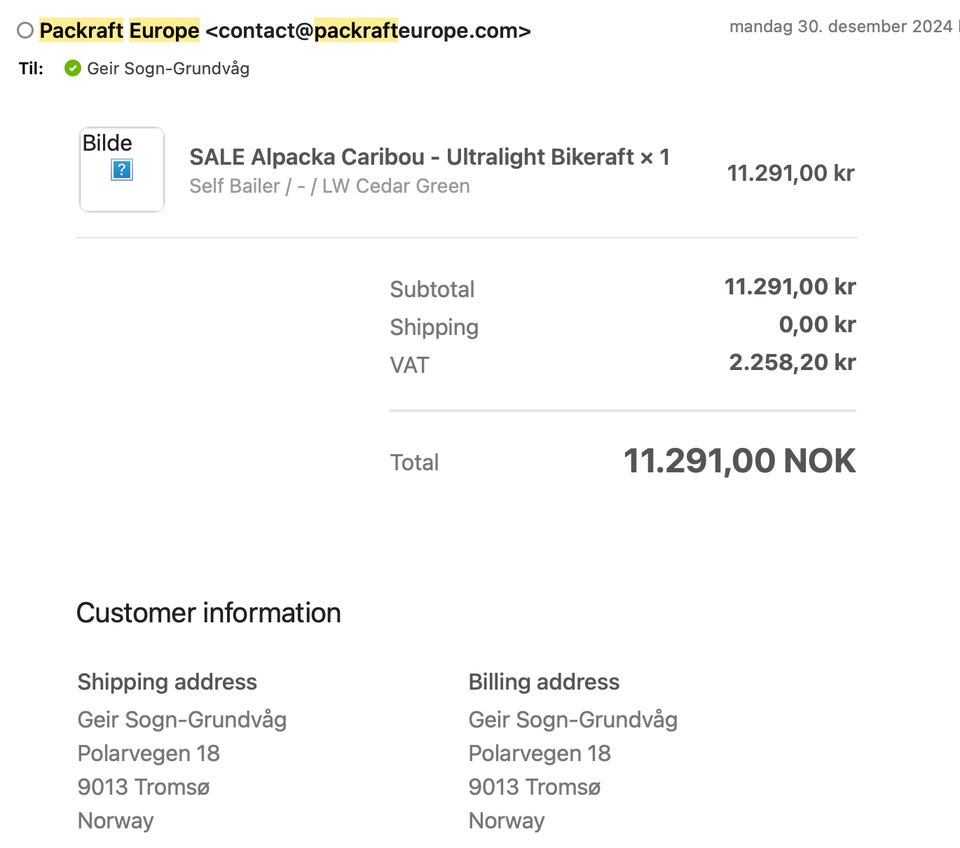Click the 0,00 kr shipping amount
The image size is (960, 848).
tap(817, 325)
